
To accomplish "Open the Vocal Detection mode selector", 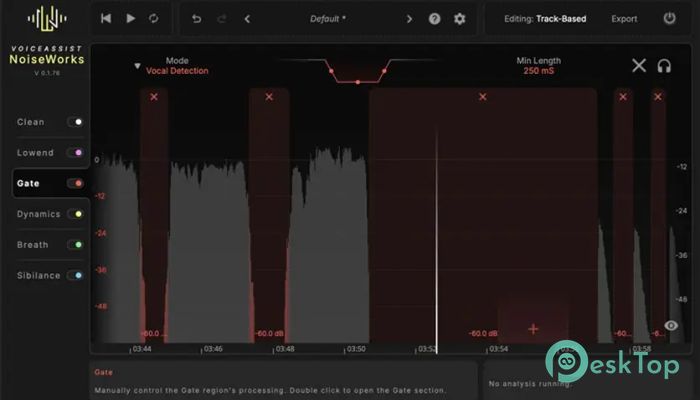I will 177,71.
